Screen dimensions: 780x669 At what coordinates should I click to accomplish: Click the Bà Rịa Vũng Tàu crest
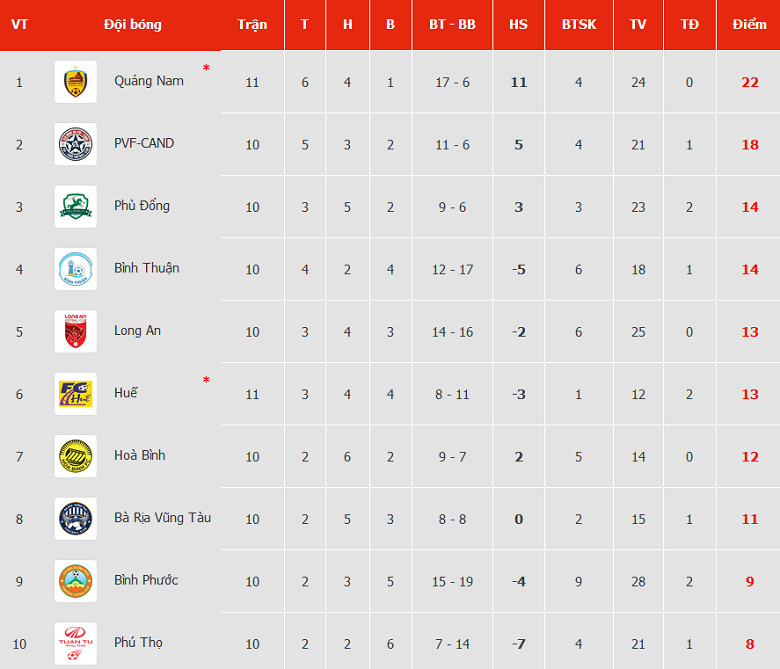point(76,519)
